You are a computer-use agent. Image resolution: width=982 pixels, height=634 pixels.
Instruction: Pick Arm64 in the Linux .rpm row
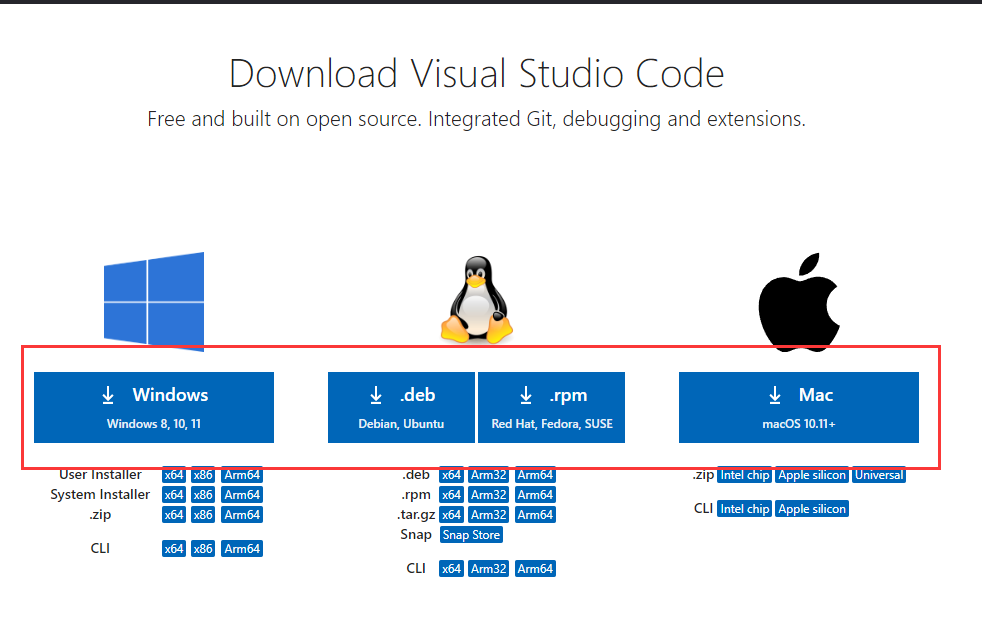pos(535,495)
